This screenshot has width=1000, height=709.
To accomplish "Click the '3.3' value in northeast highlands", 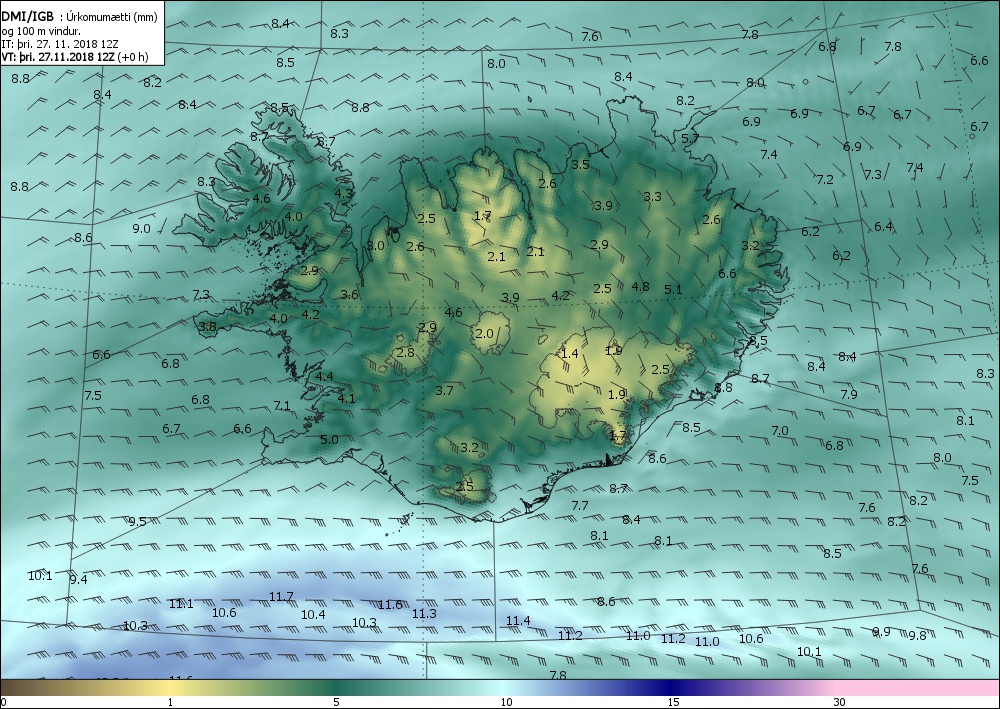I will (652, 196).
